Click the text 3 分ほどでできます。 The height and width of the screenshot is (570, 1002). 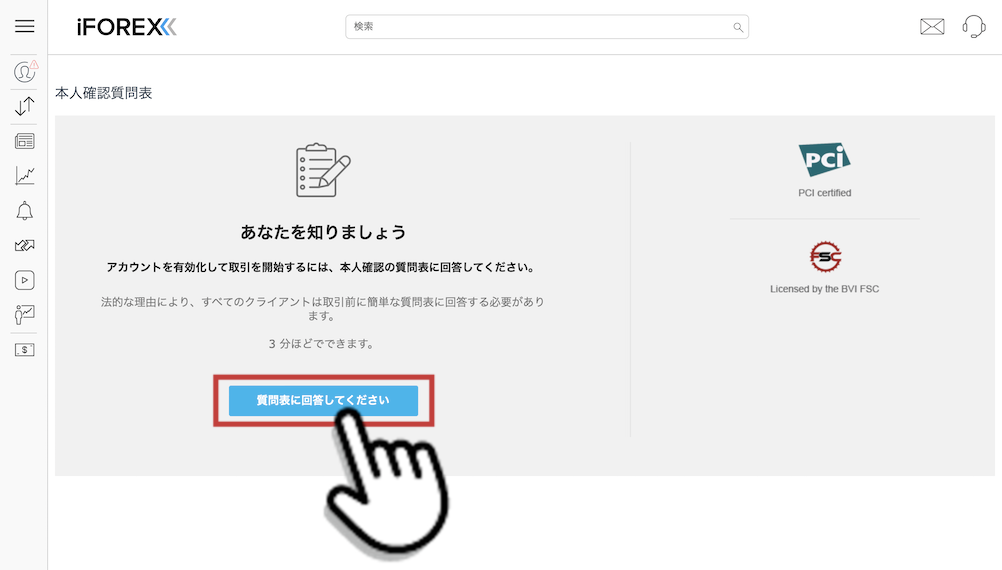321,344
